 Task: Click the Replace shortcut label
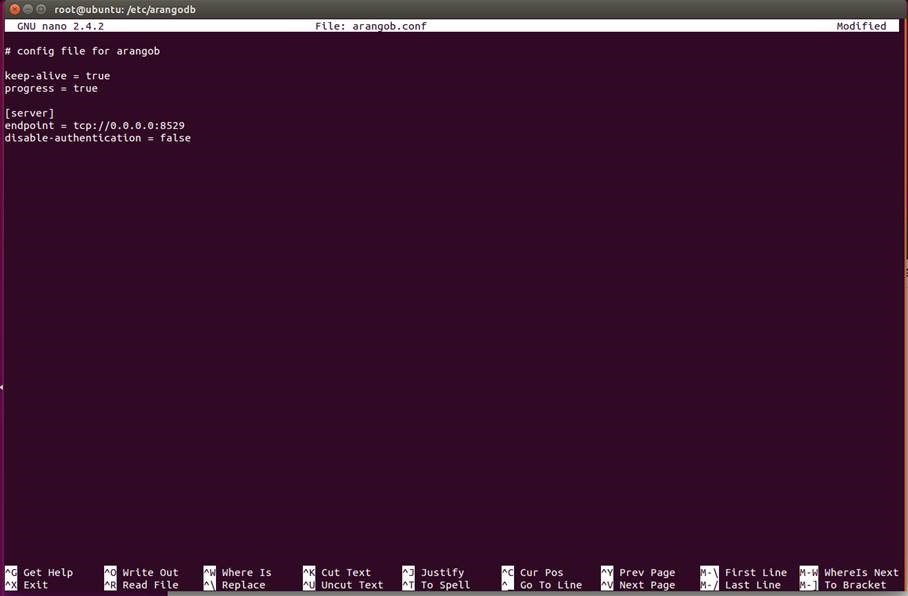tap(243, 585)
